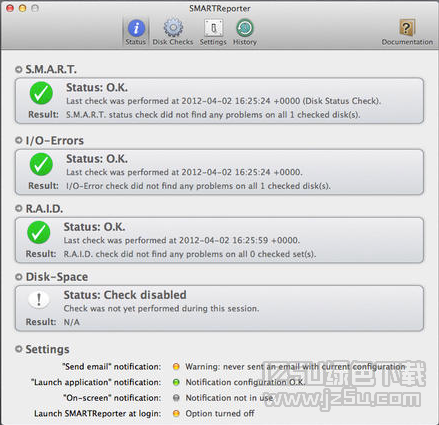Click the '"On-screen" notification:' label
Screen dimensions: 439x425
[x=112, y=398]
